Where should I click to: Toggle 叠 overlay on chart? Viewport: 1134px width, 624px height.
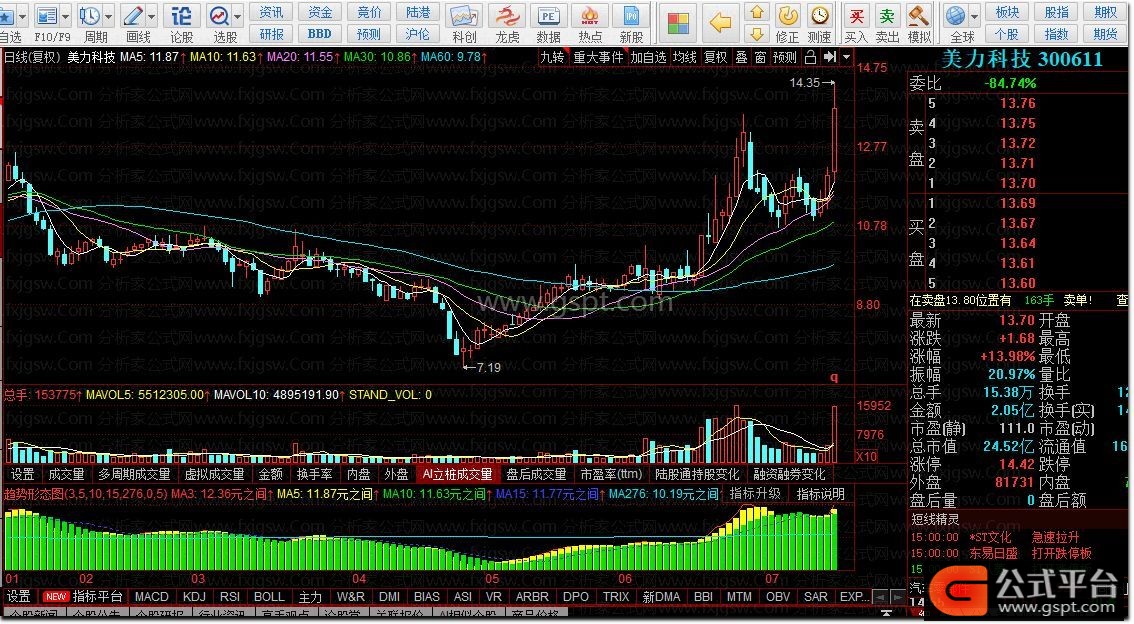(x=741, y=57)
